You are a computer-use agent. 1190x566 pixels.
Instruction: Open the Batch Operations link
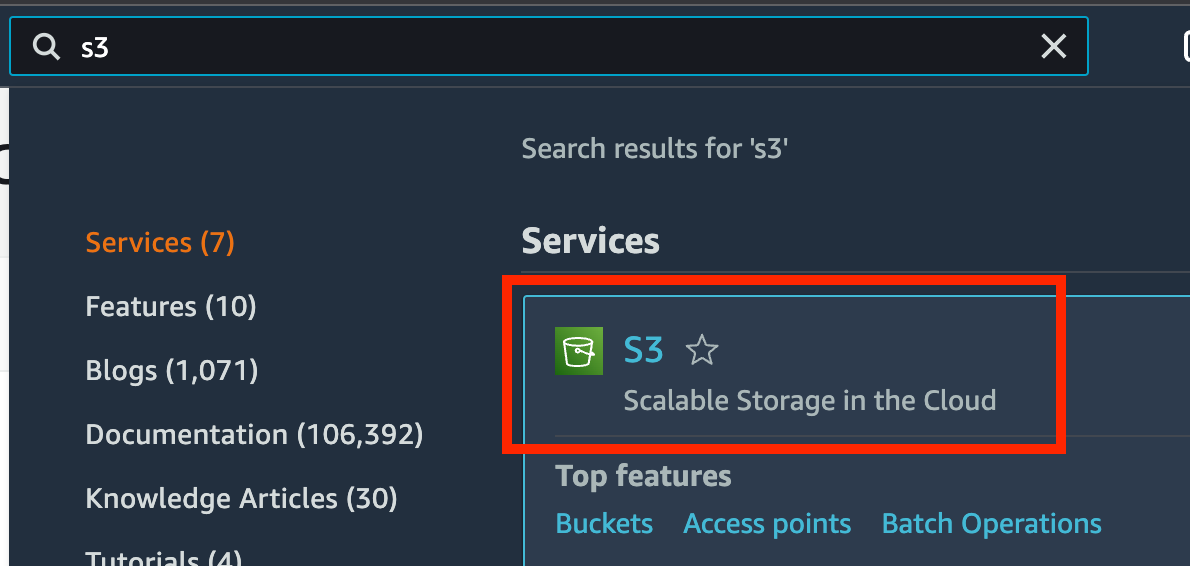(991, 524)
